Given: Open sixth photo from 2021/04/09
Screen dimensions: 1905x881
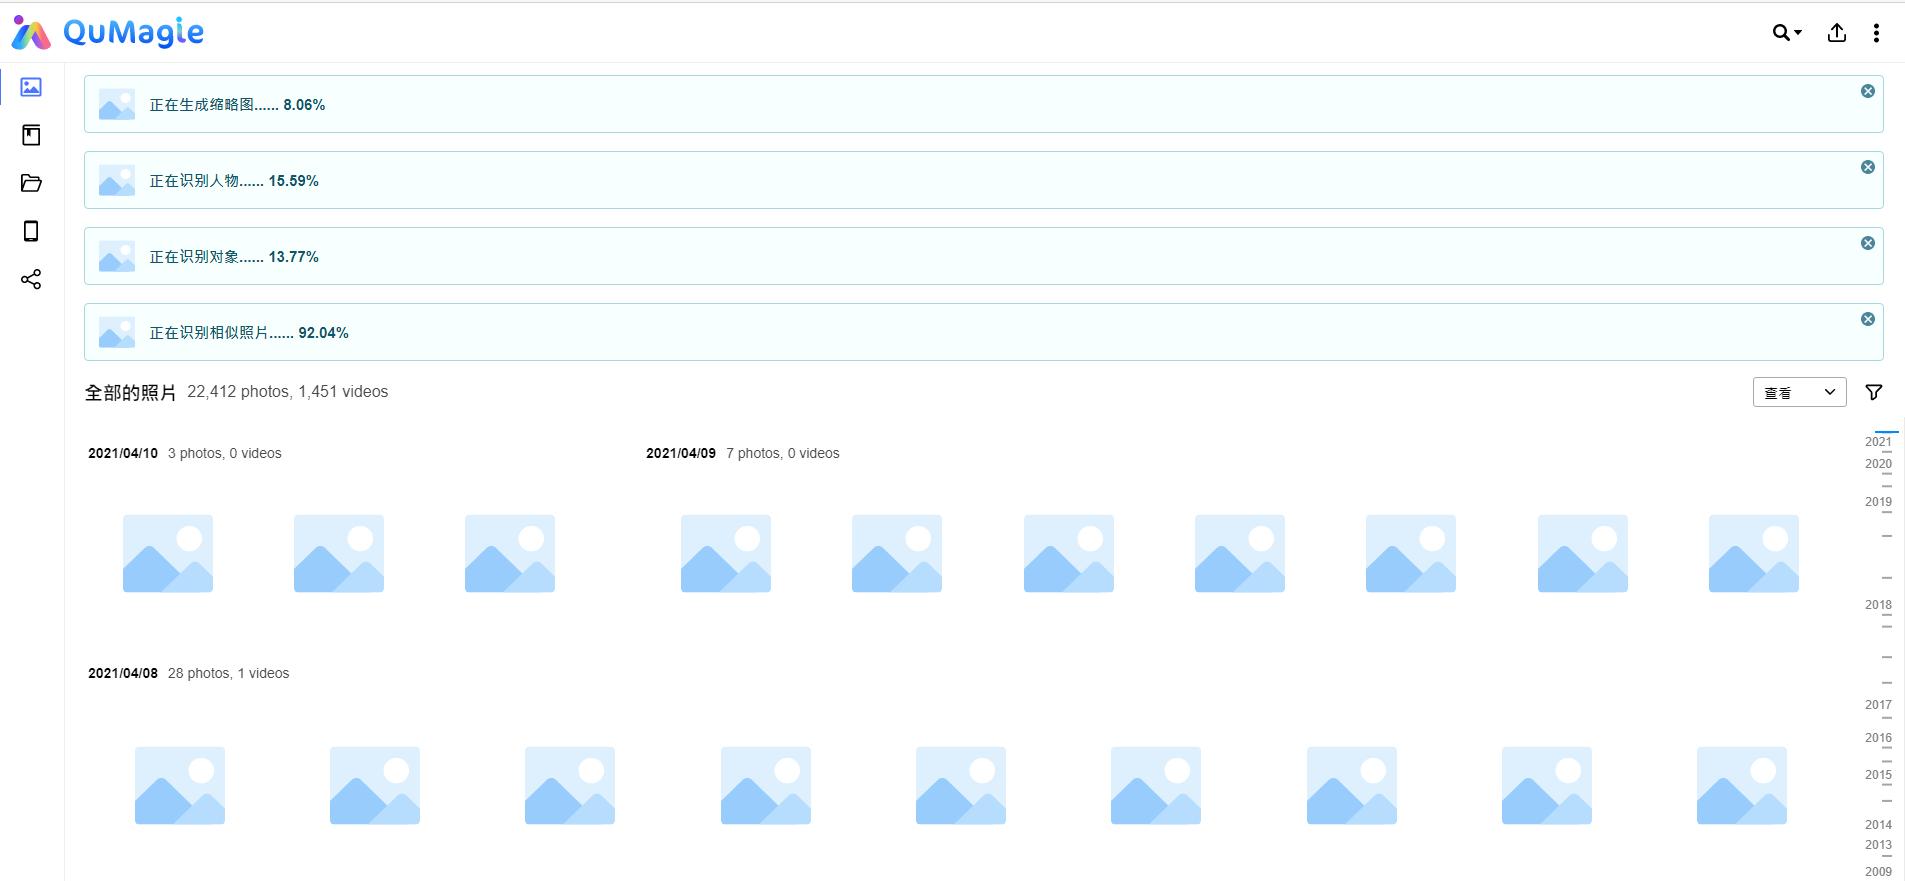Looking at the screenshot, I should [x=1583, y=553].
